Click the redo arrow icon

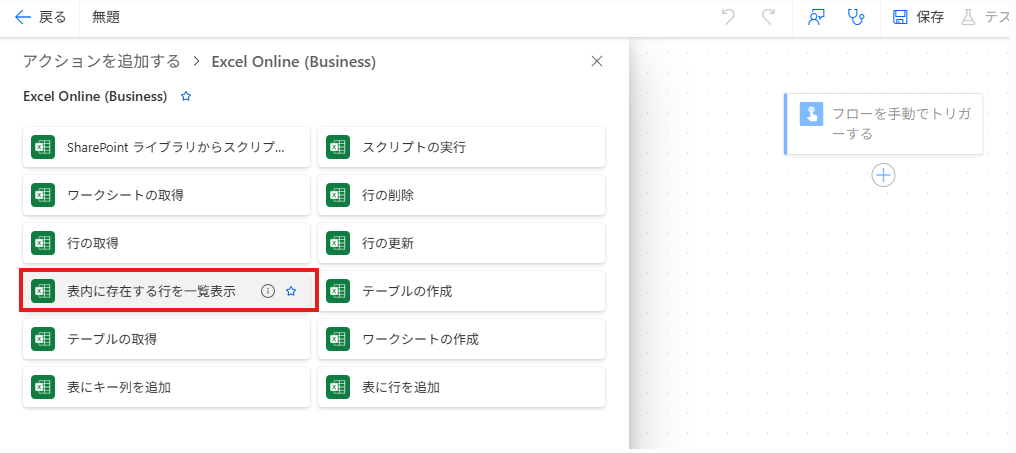pyautogui.click(x=768, y=17)
